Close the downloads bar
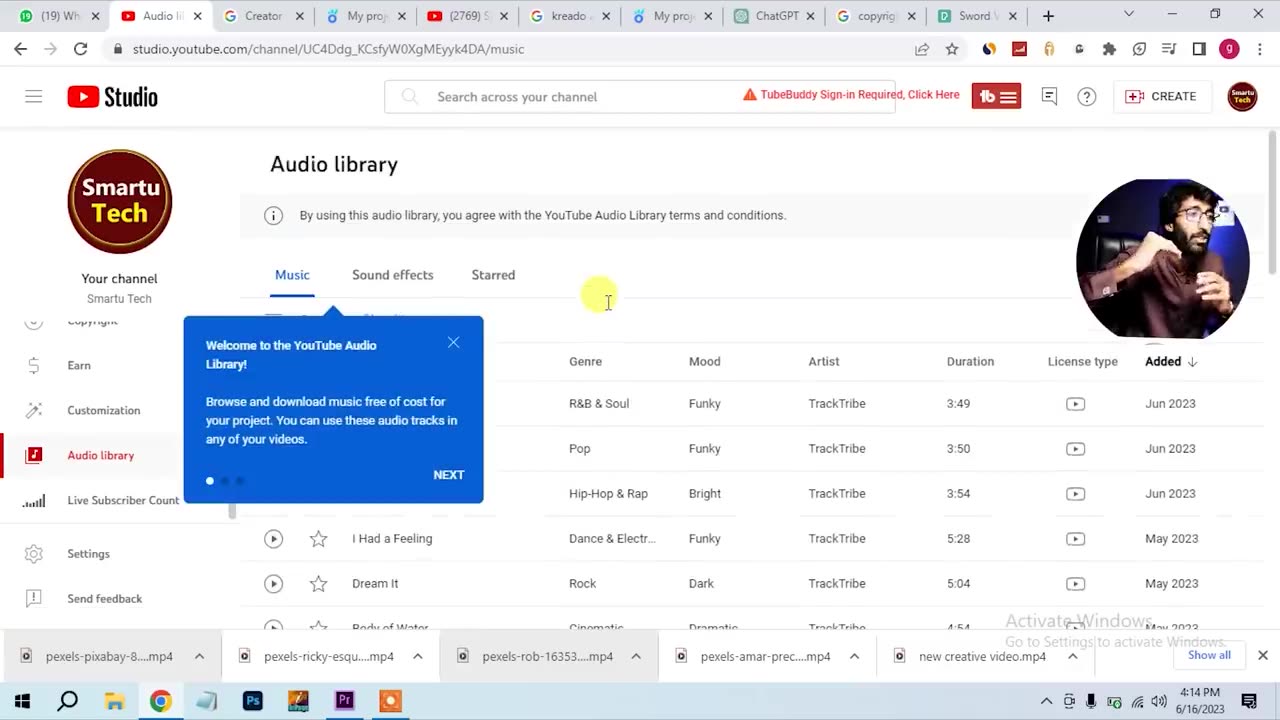 (1263, 655)
